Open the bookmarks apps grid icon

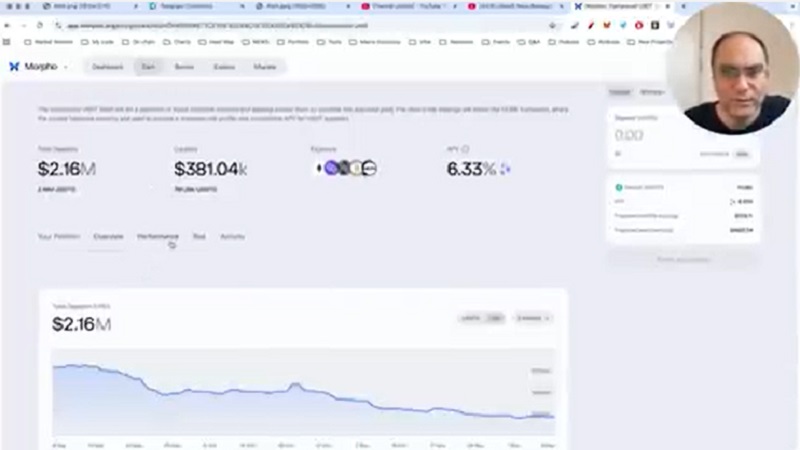point(7,42)
